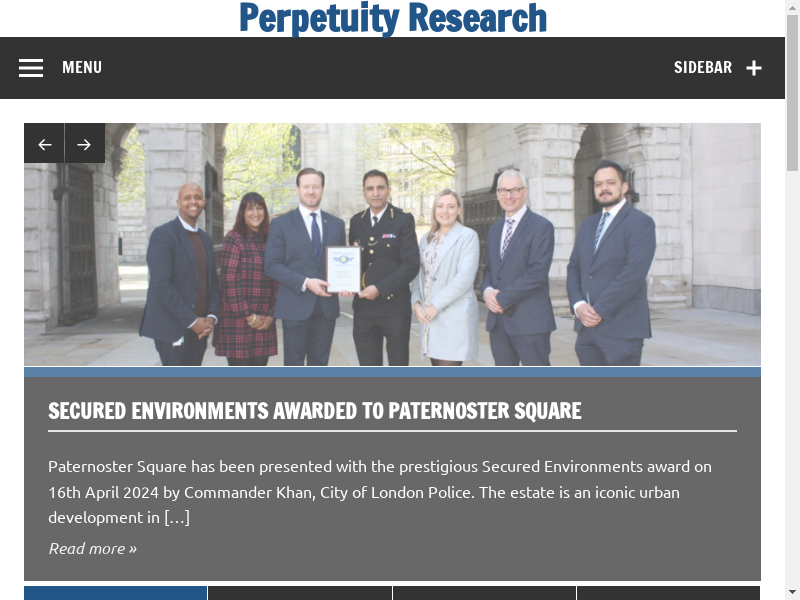800x600 pixels.
Task: Click the plus icon beside Sidebar
Action: point(754,68)
